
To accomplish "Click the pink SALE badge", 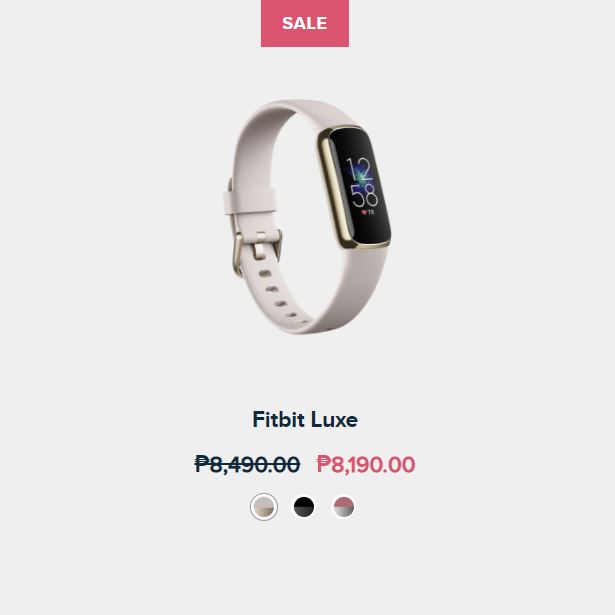I will tap(305, 23).
